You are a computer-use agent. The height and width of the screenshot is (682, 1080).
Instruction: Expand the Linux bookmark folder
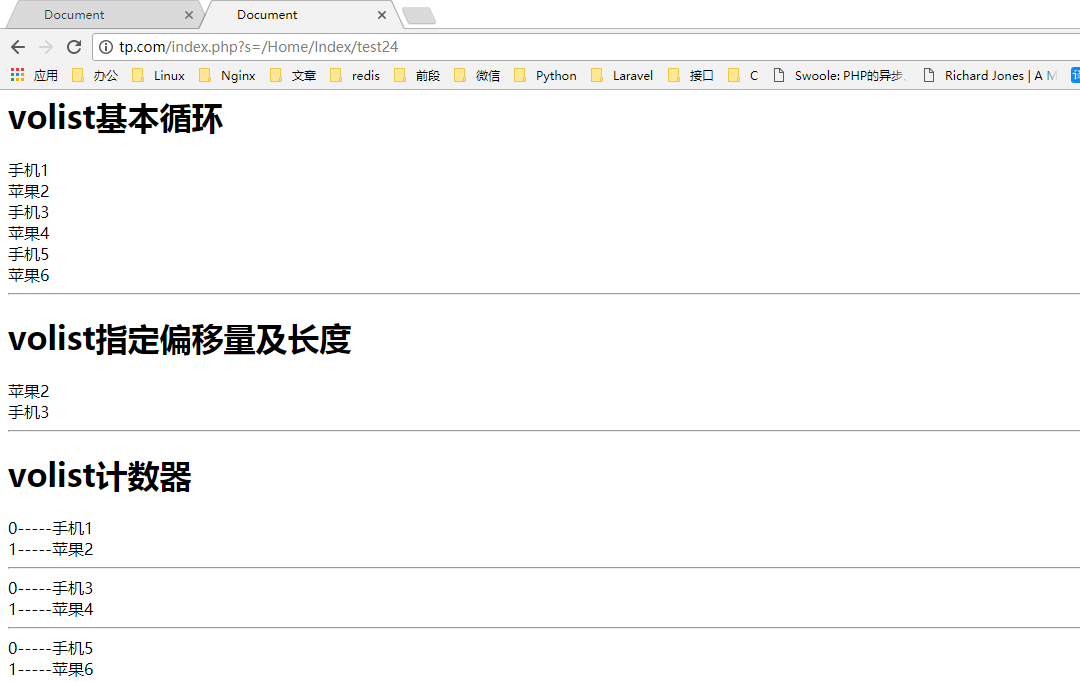pyautogui.click(x=158, y=75)
